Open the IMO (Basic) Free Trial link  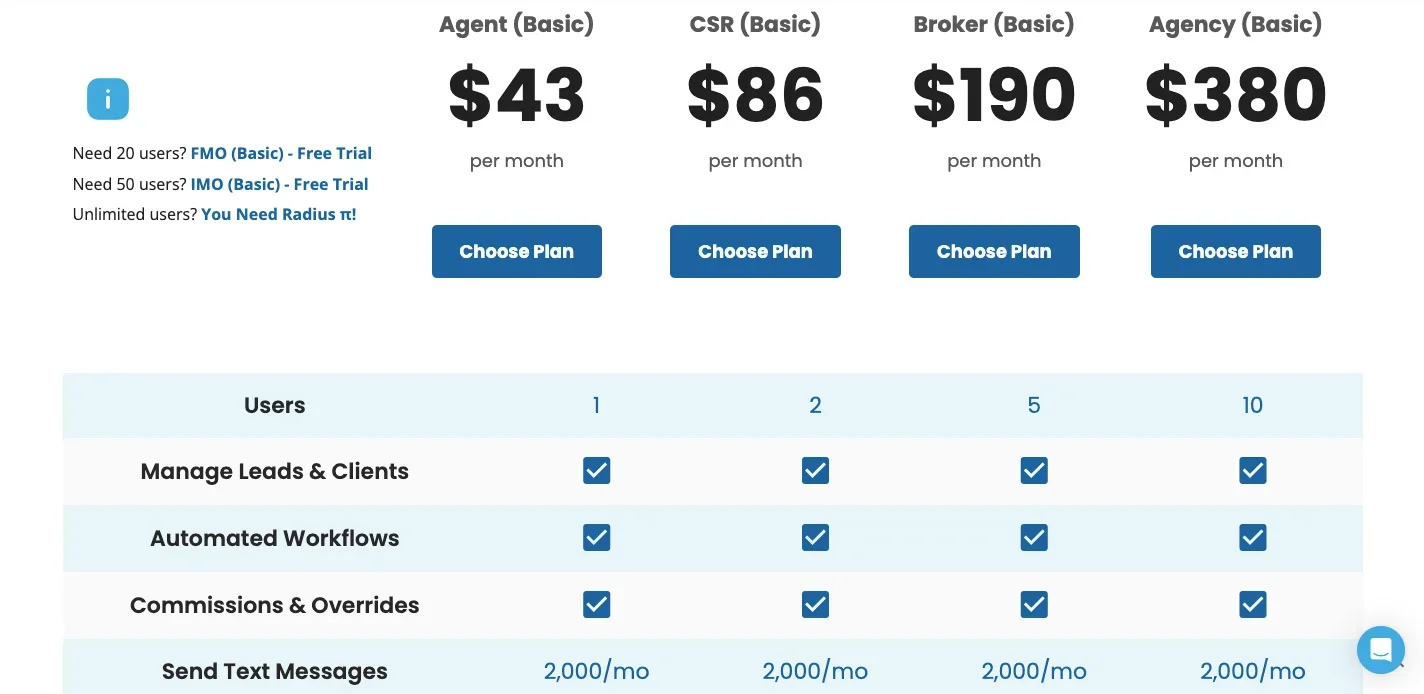pos(279,185)
